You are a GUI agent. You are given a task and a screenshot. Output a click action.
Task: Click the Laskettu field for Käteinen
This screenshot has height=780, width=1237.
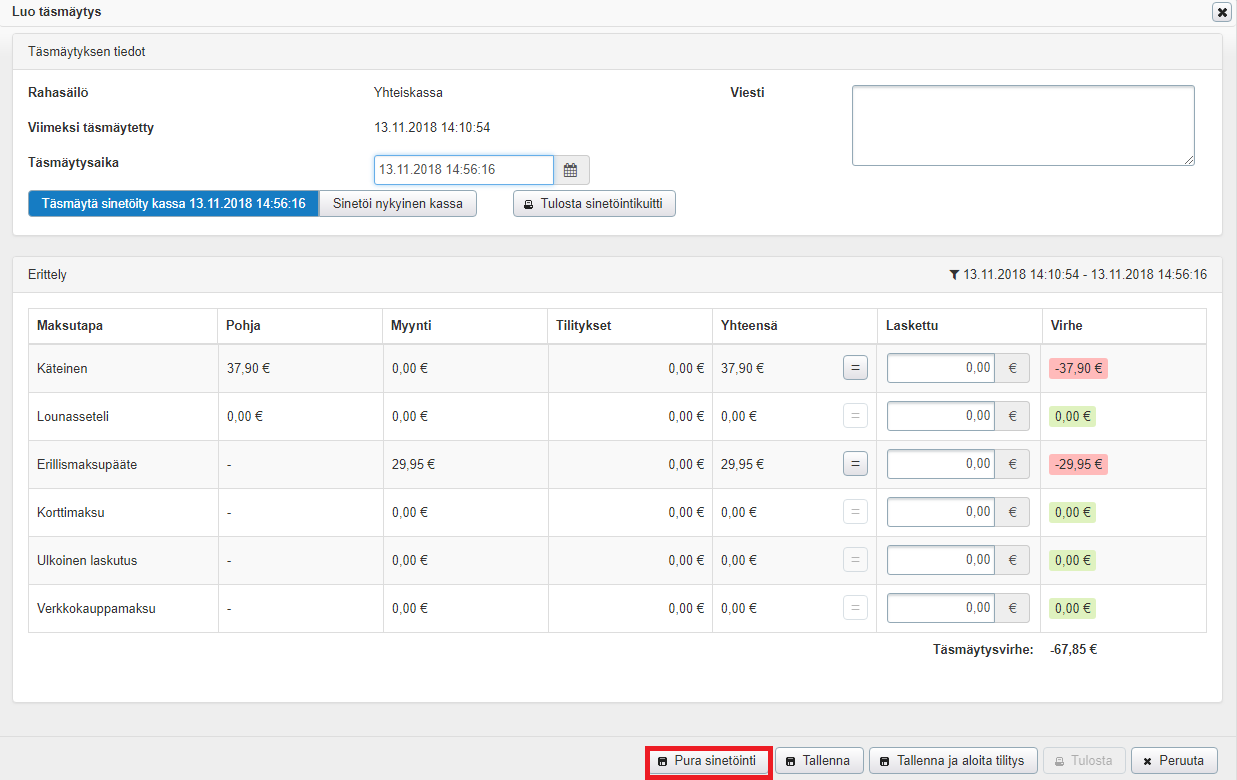coord(940,368)
